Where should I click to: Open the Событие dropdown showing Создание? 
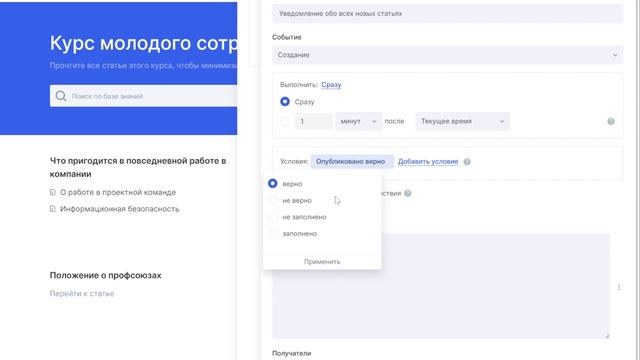[447, 55]
